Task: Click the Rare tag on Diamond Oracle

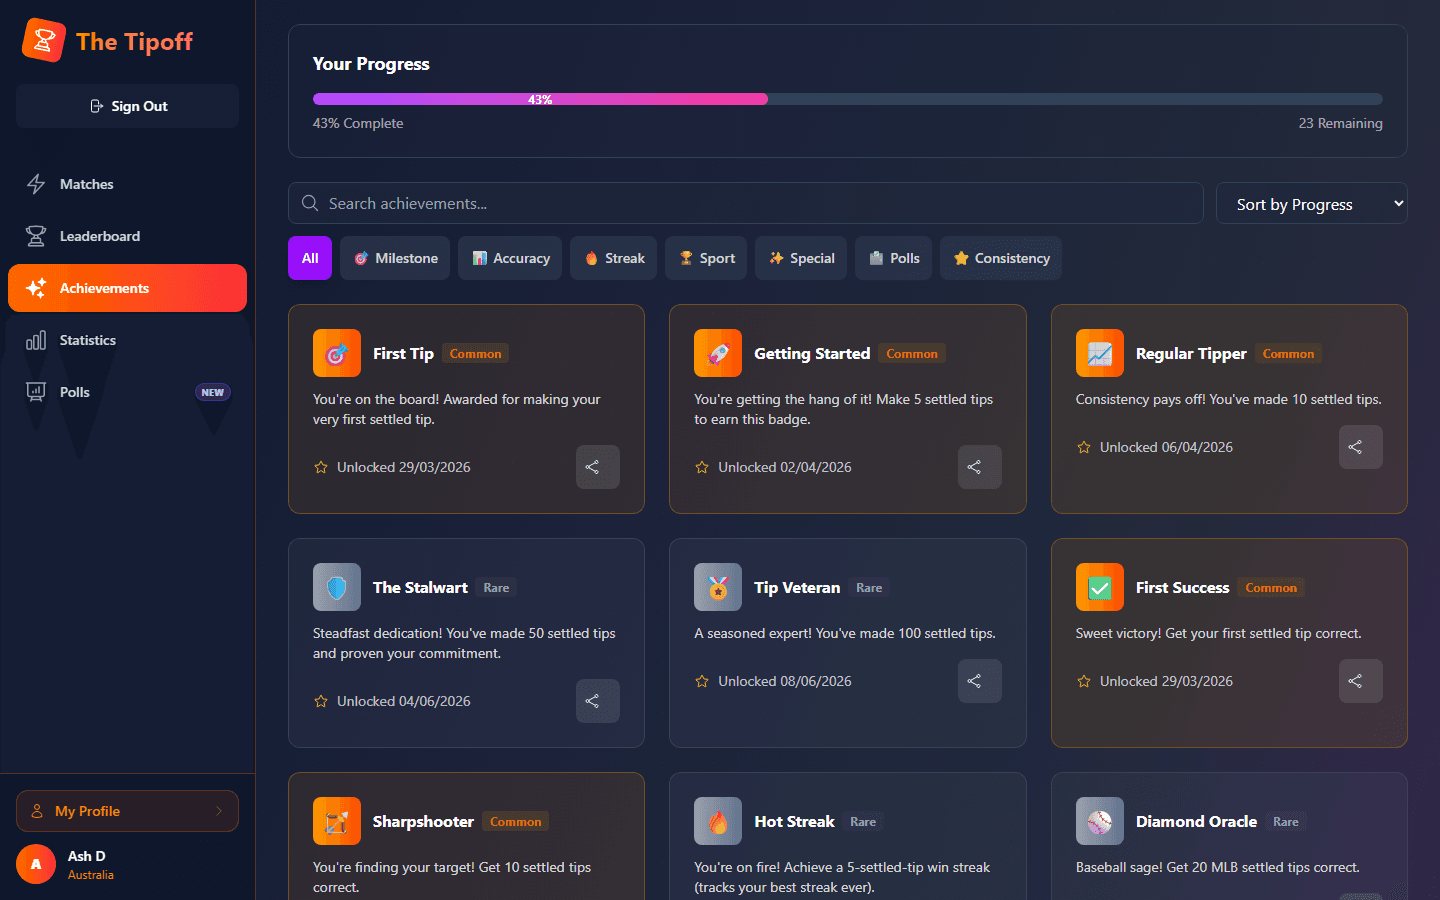Action: tap(1286, 822)
